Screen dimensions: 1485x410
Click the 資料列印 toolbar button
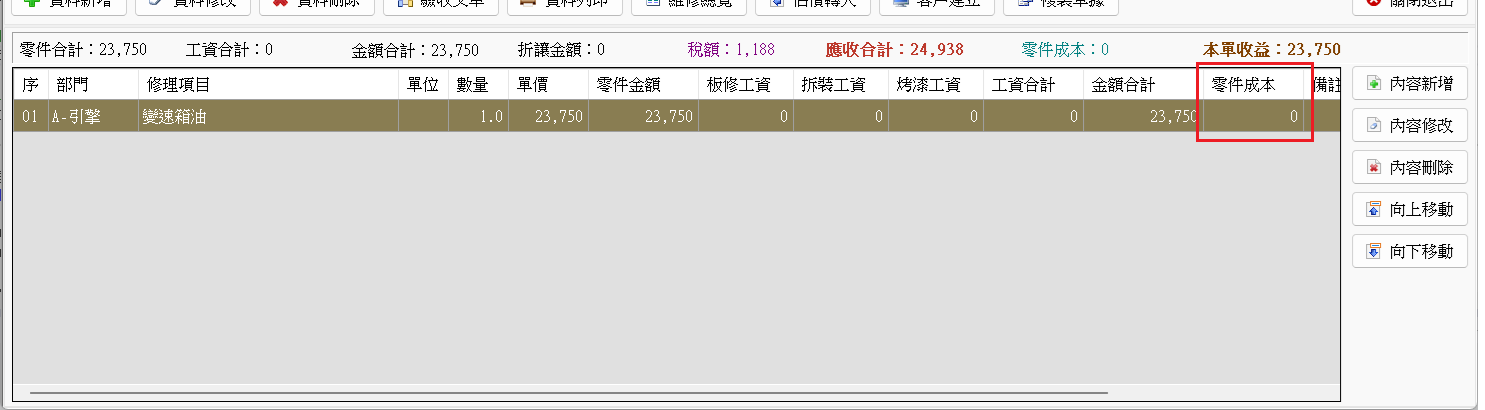[x=564, y=5]
